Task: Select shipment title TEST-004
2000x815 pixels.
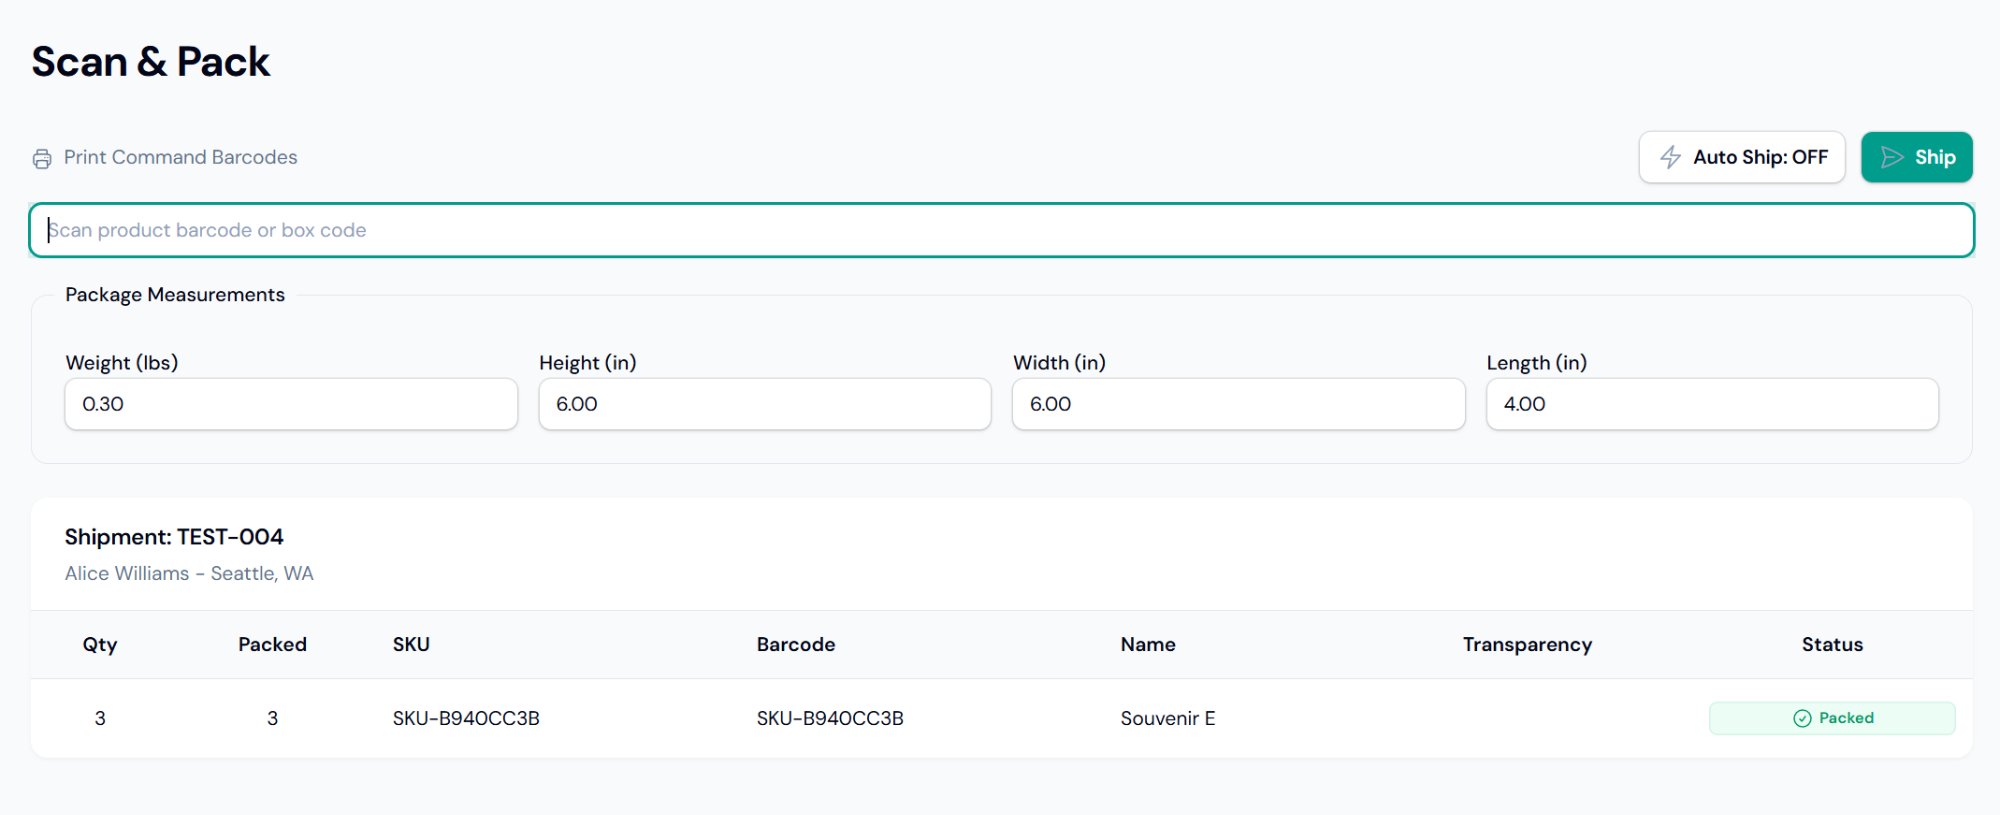Action: pyautogui.click(x=174, y=537)
